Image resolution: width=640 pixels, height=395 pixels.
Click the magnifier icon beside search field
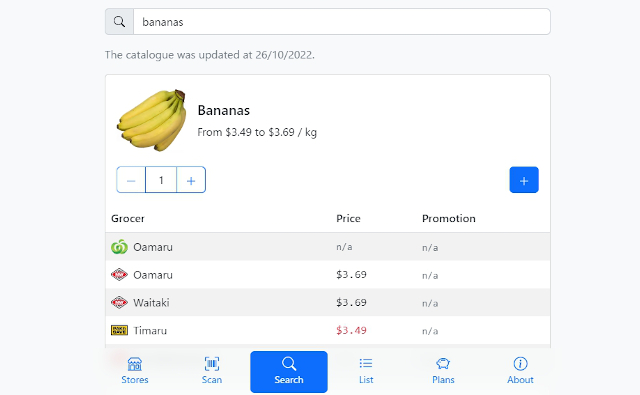119,22
